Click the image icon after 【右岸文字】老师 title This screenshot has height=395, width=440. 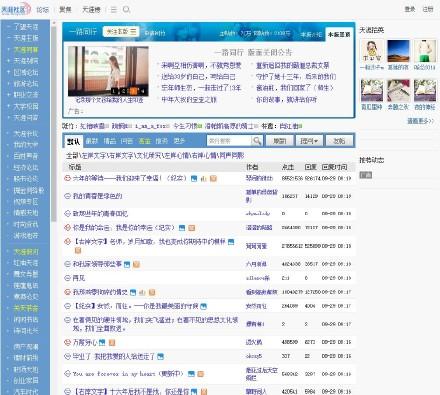[231, 242]
